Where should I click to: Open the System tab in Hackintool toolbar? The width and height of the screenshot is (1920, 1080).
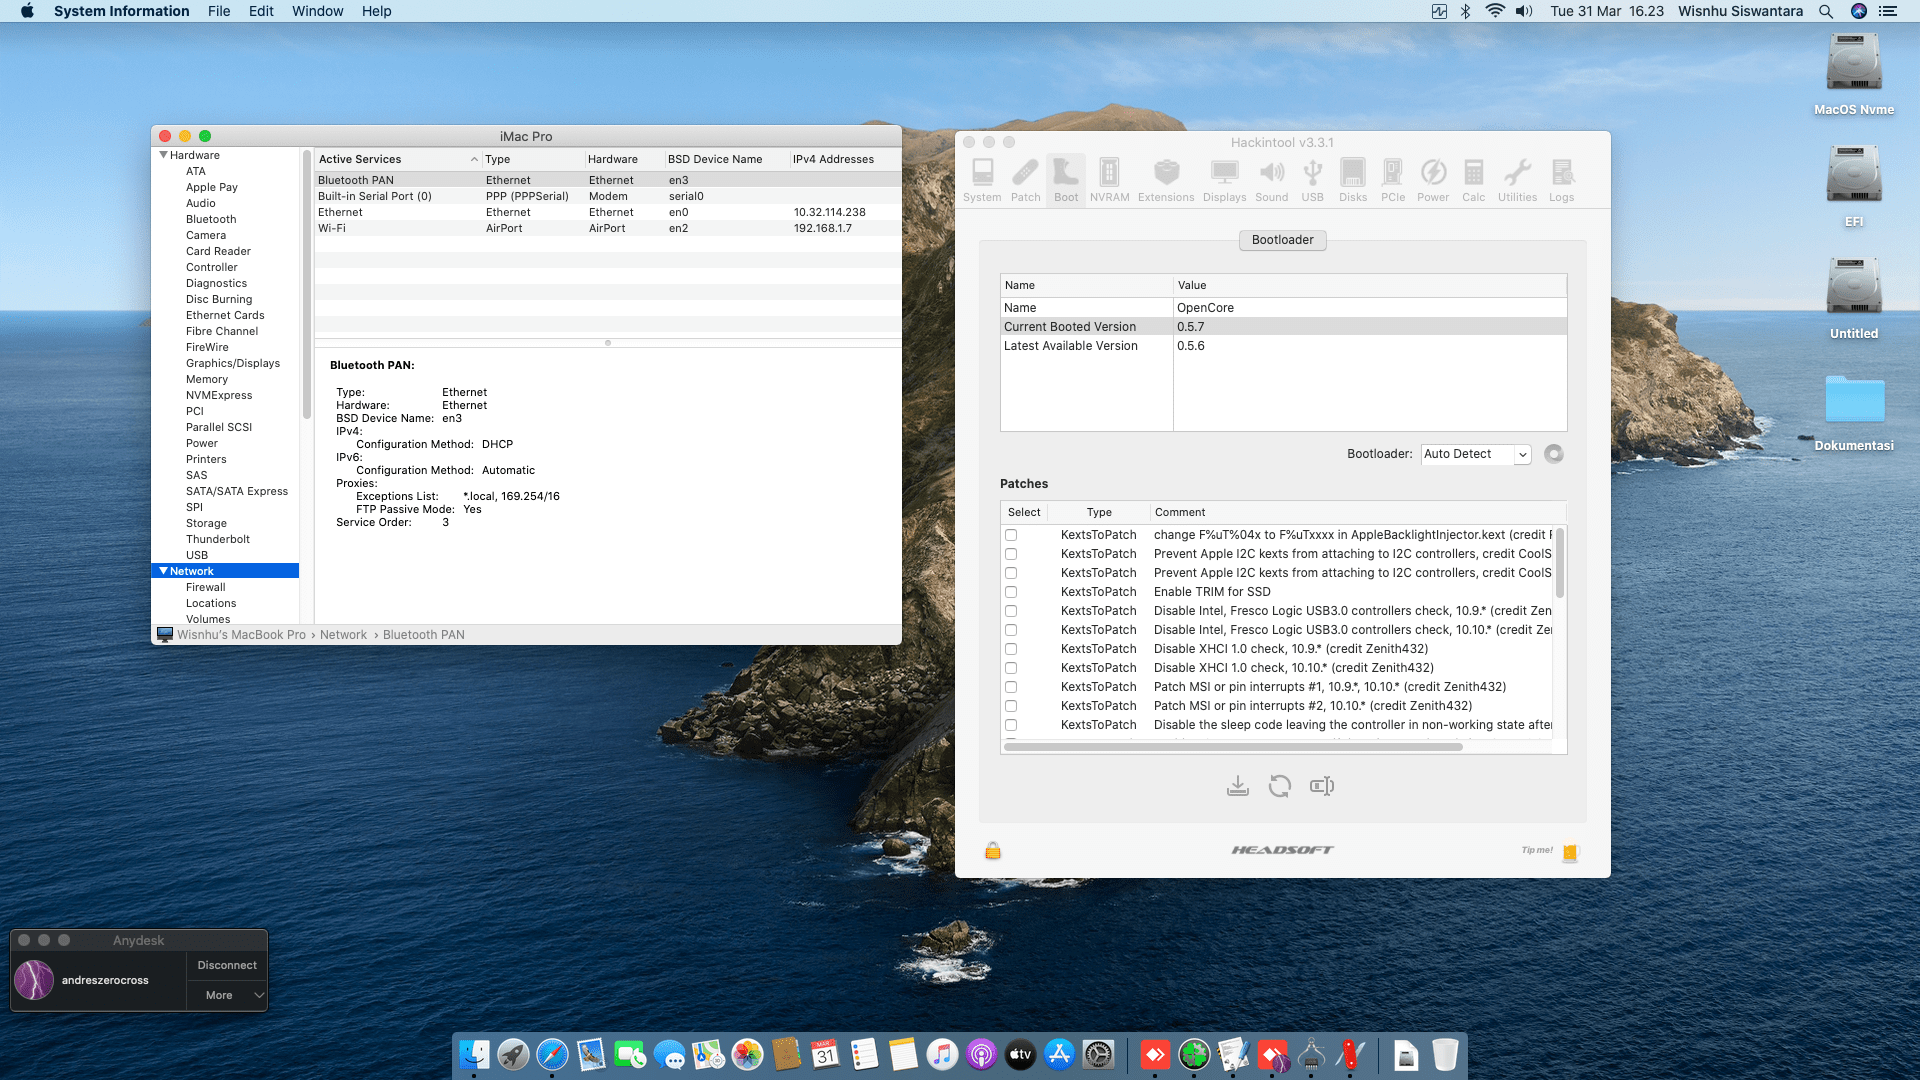point(982,181)
